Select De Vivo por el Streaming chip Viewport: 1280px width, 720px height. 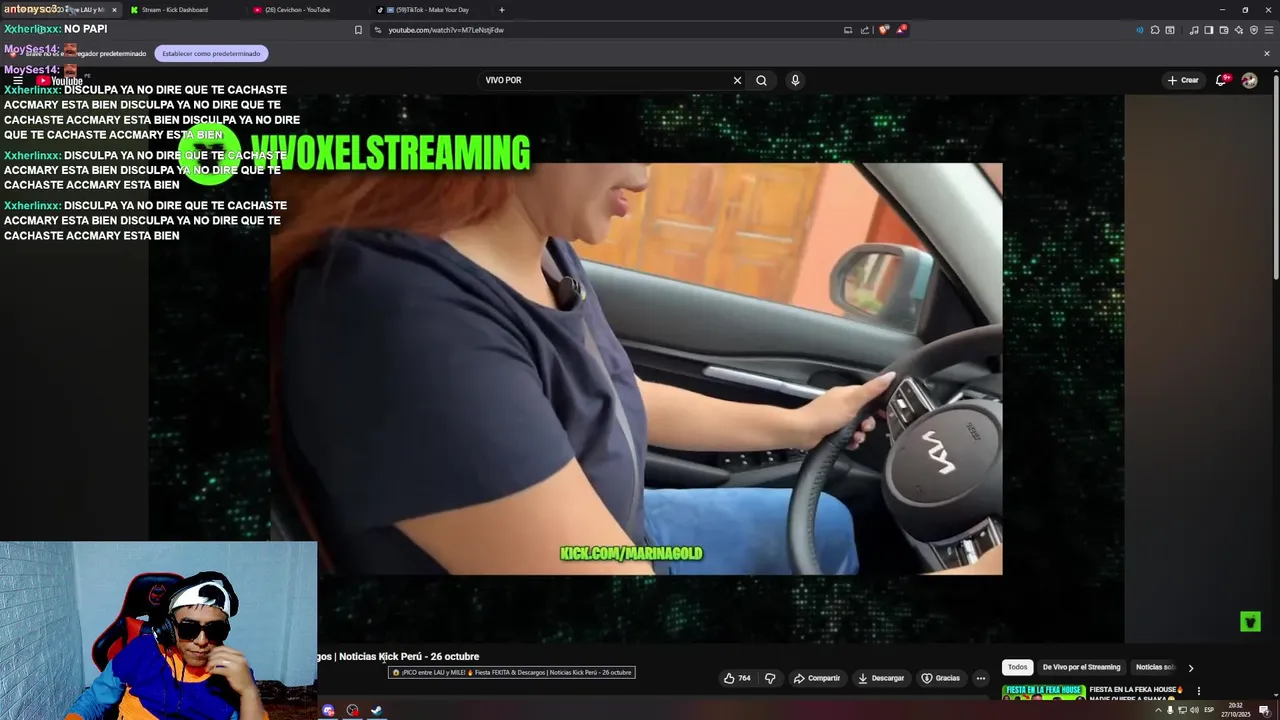(x=1081, y=667)
